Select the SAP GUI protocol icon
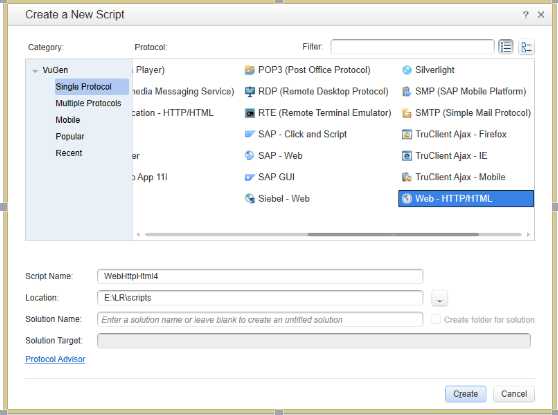 (x=250, y=177)
